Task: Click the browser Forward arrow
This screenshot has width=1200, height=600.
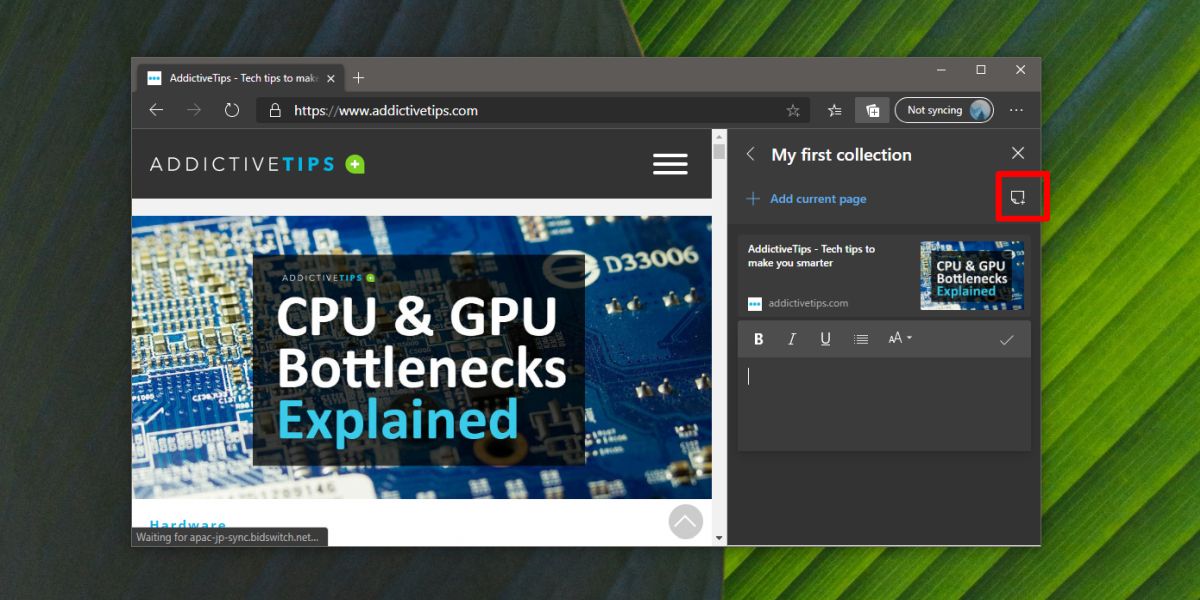Action: (x=194, y=110)
